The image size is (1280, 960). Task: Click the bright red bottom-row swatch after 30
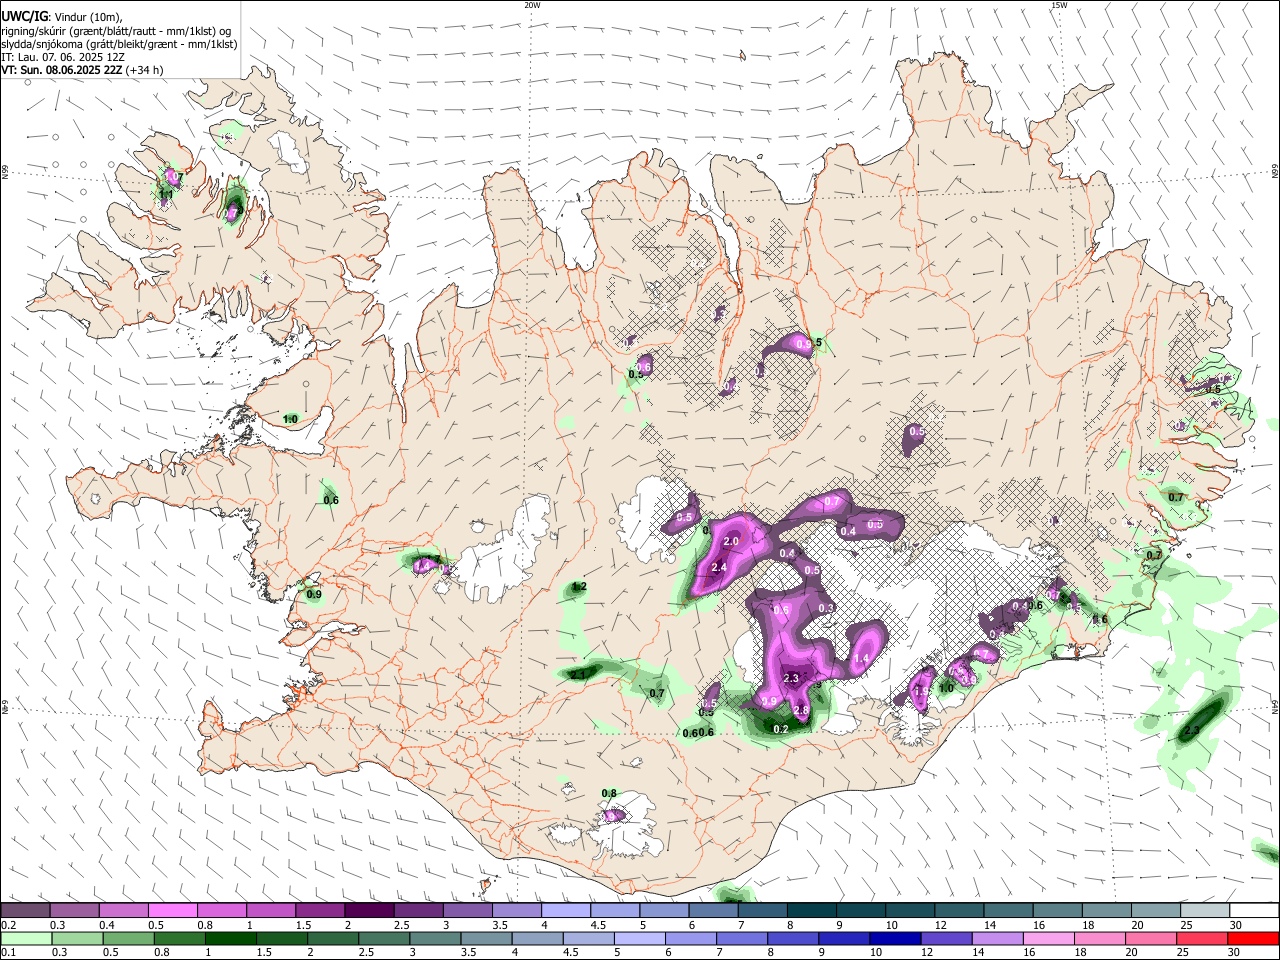[x=1252, y=939]
